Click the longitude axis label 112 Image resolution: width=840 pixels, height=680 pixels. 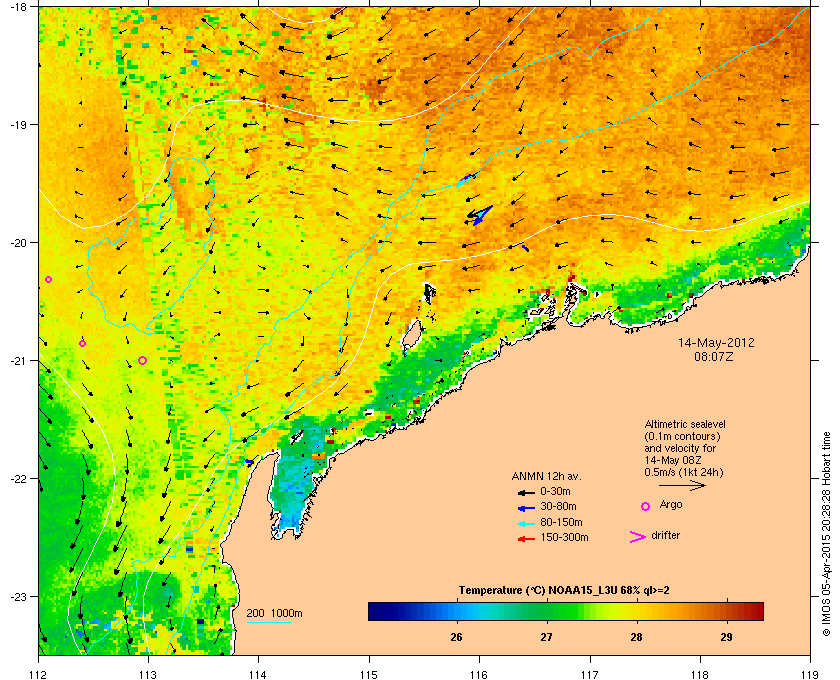(39, 675)
